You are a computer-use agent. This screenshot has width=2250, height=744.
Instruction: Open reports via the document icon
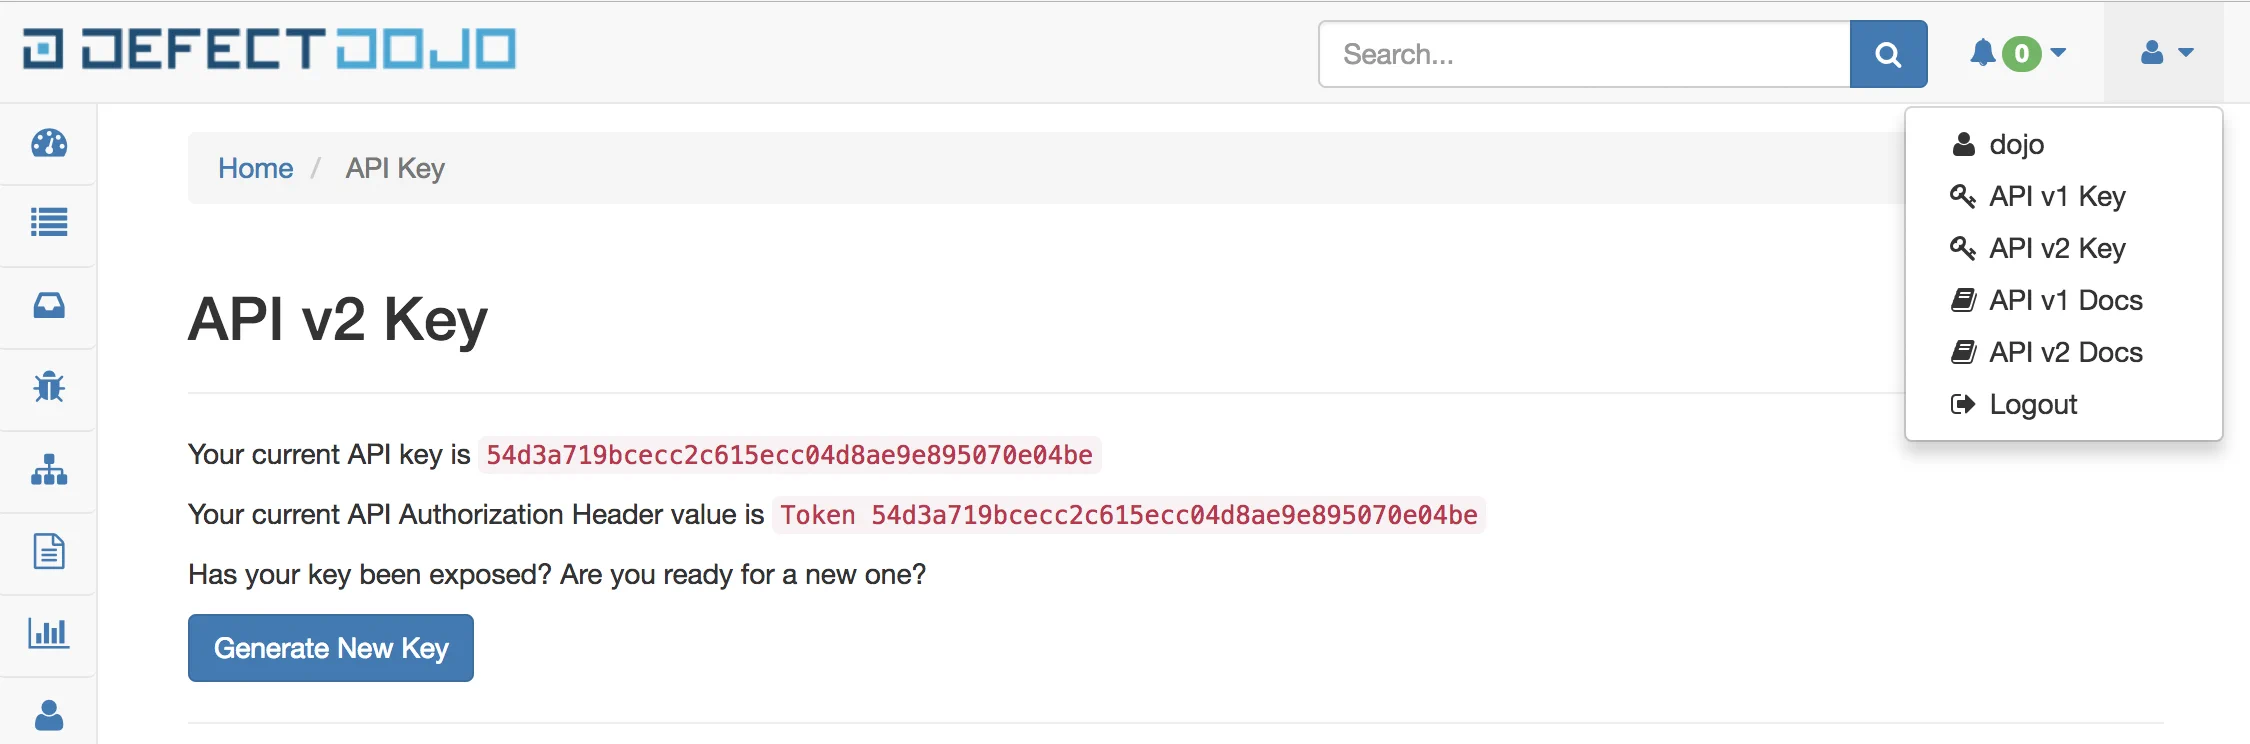coord(49,551)
